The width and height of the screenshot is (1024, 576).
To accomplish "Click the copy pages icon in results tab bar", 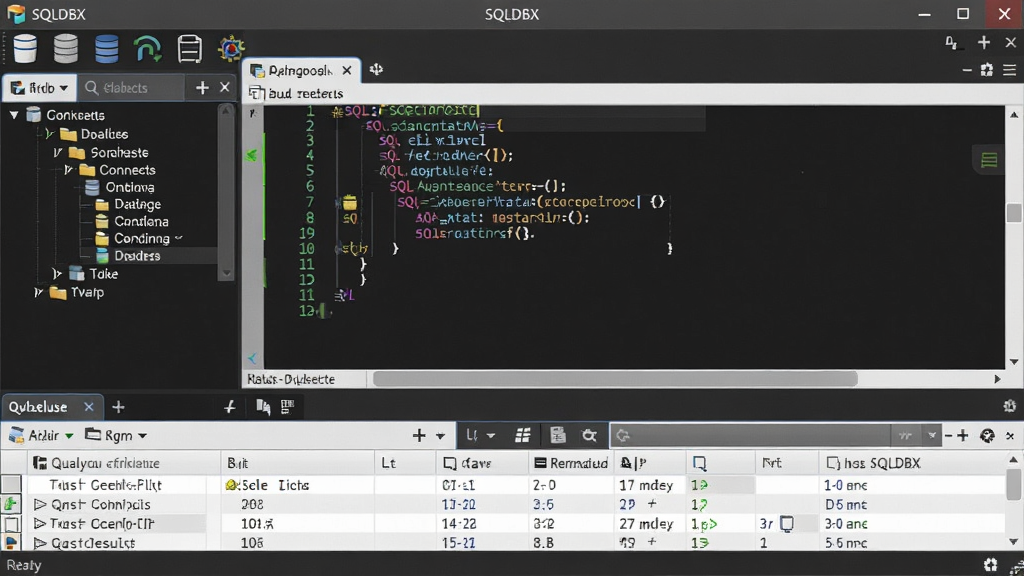I will pos(263,407).
